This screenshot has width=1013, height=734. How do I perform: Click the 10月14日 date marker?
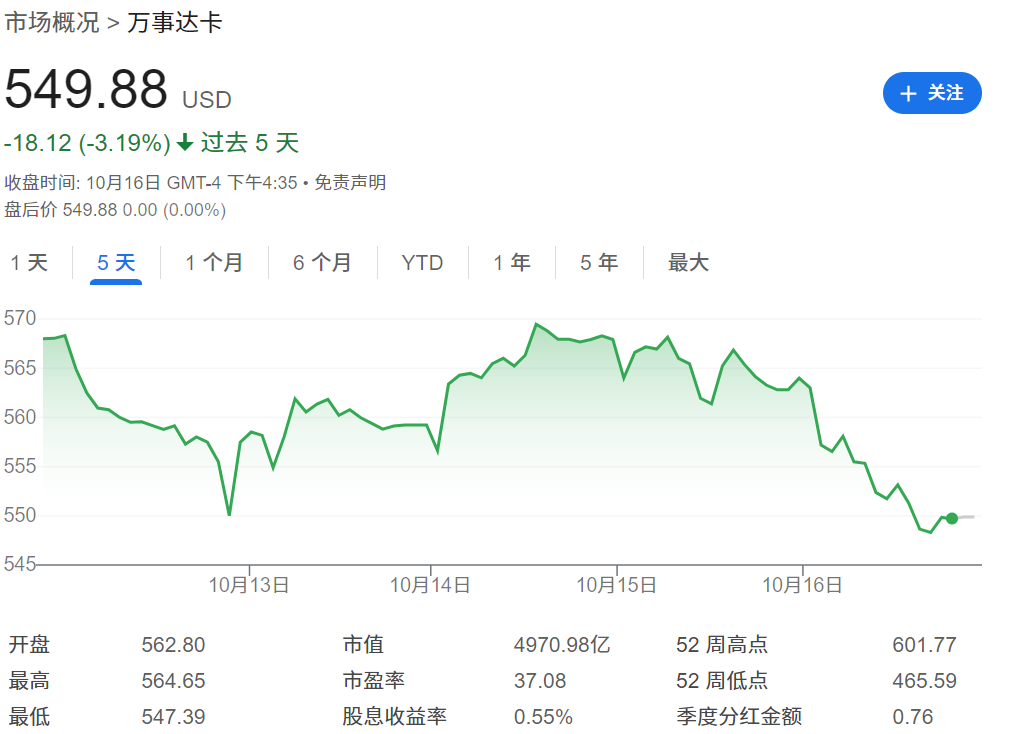(430, 585)
